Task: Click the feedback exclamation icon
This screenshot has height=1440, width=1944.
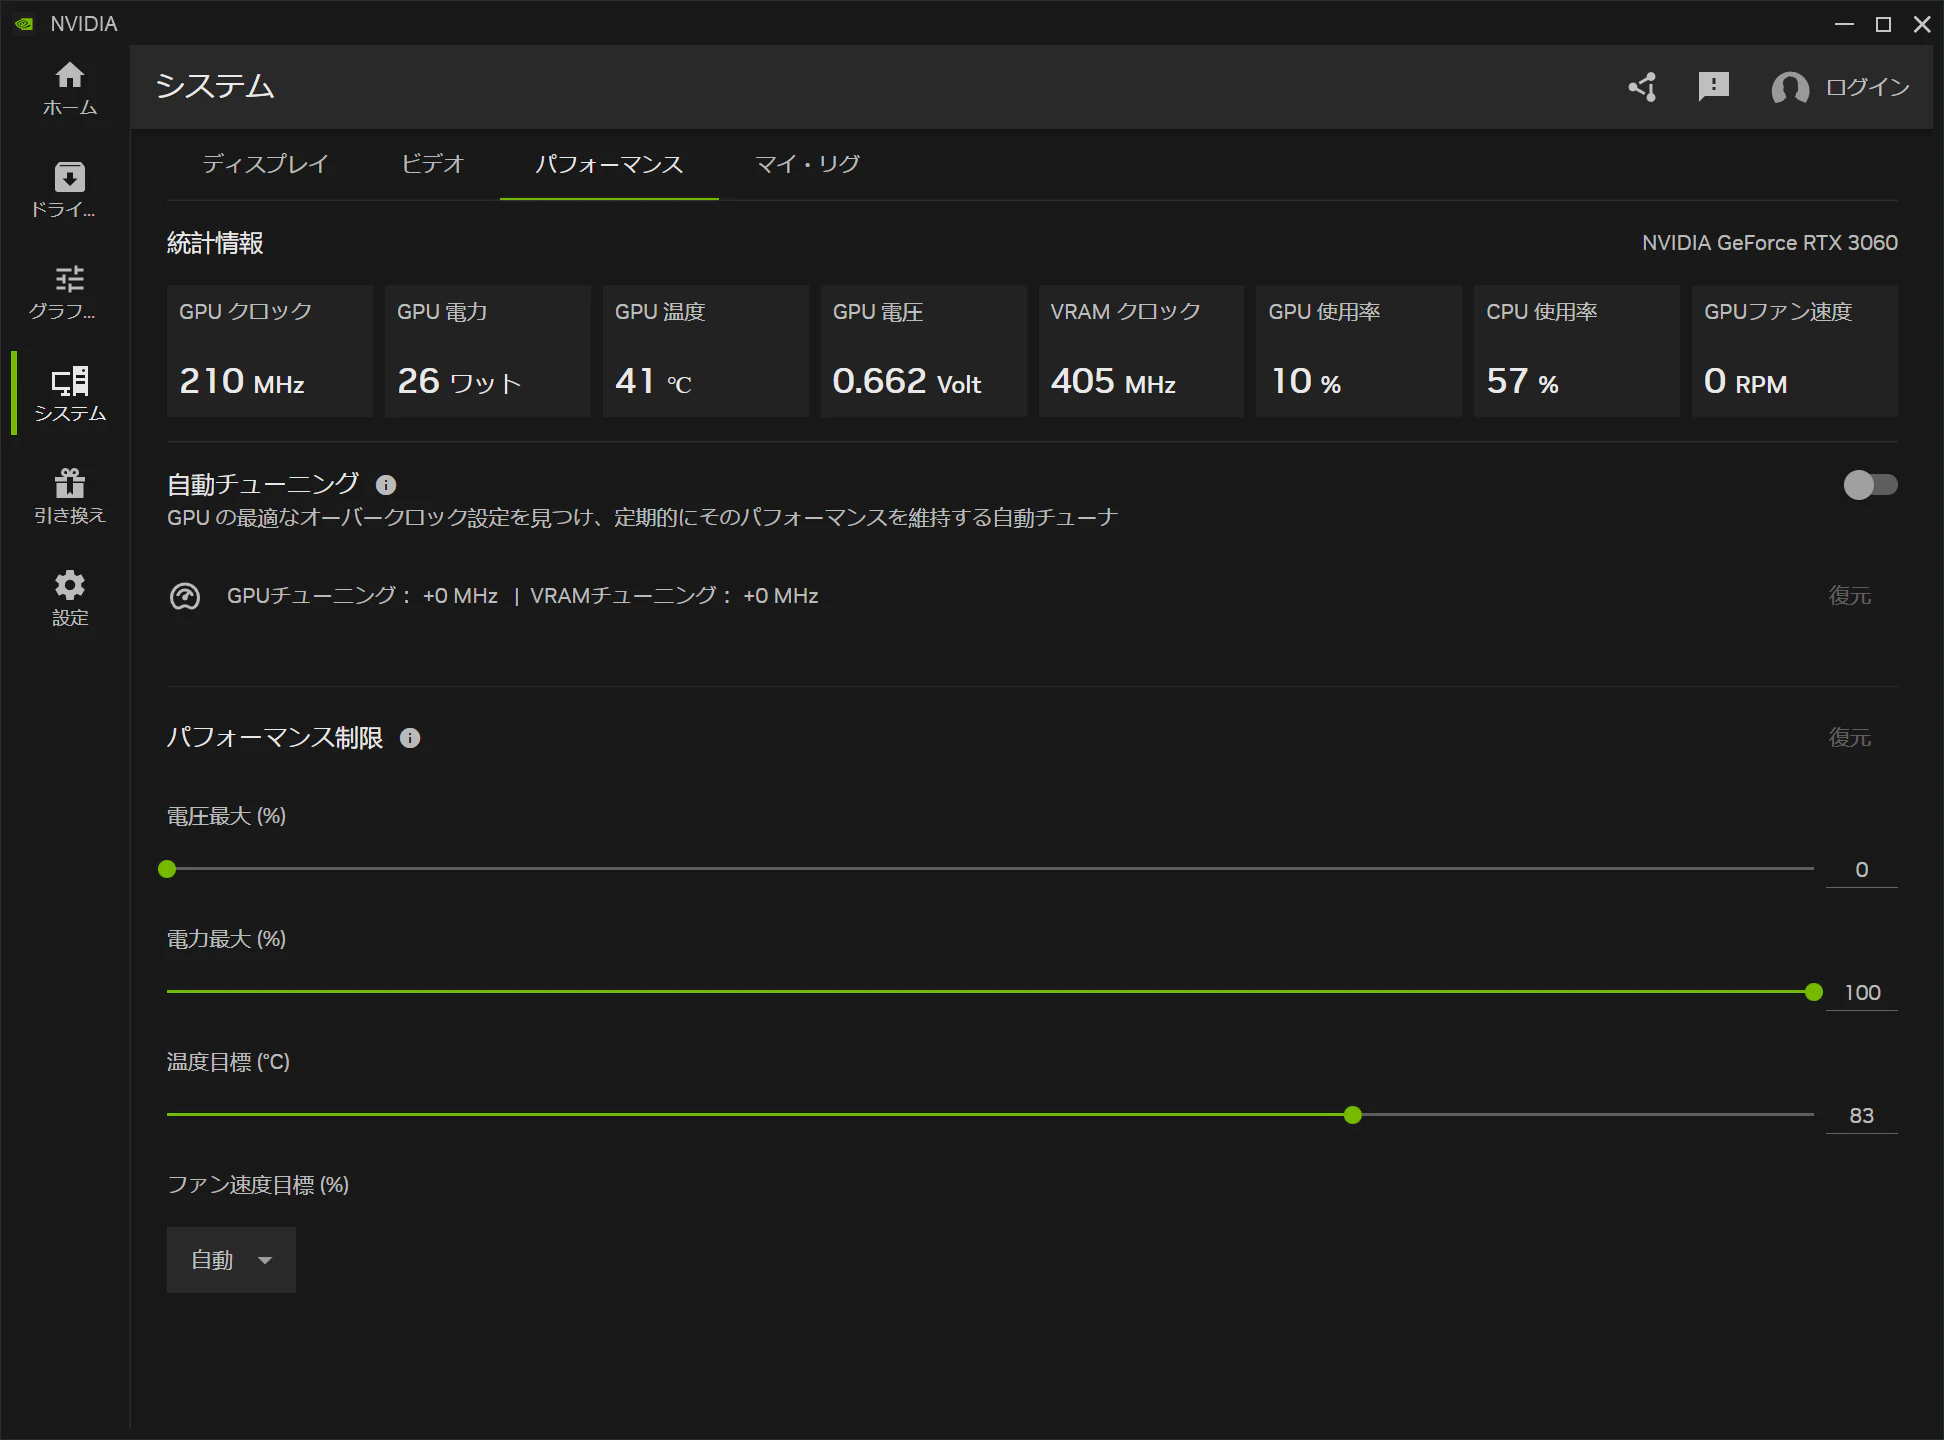Action: [x=1713, y=87]
